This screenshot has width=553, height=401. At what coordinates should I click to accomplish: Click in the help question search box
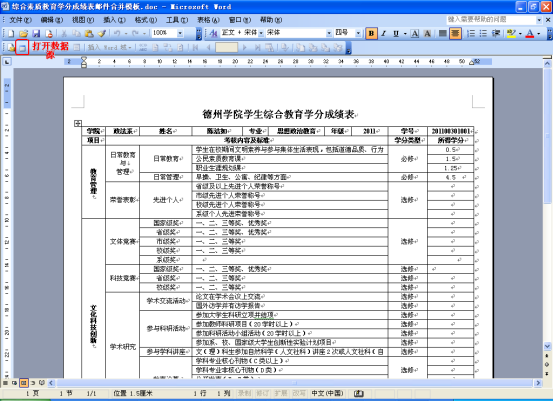tap(491, 20)
